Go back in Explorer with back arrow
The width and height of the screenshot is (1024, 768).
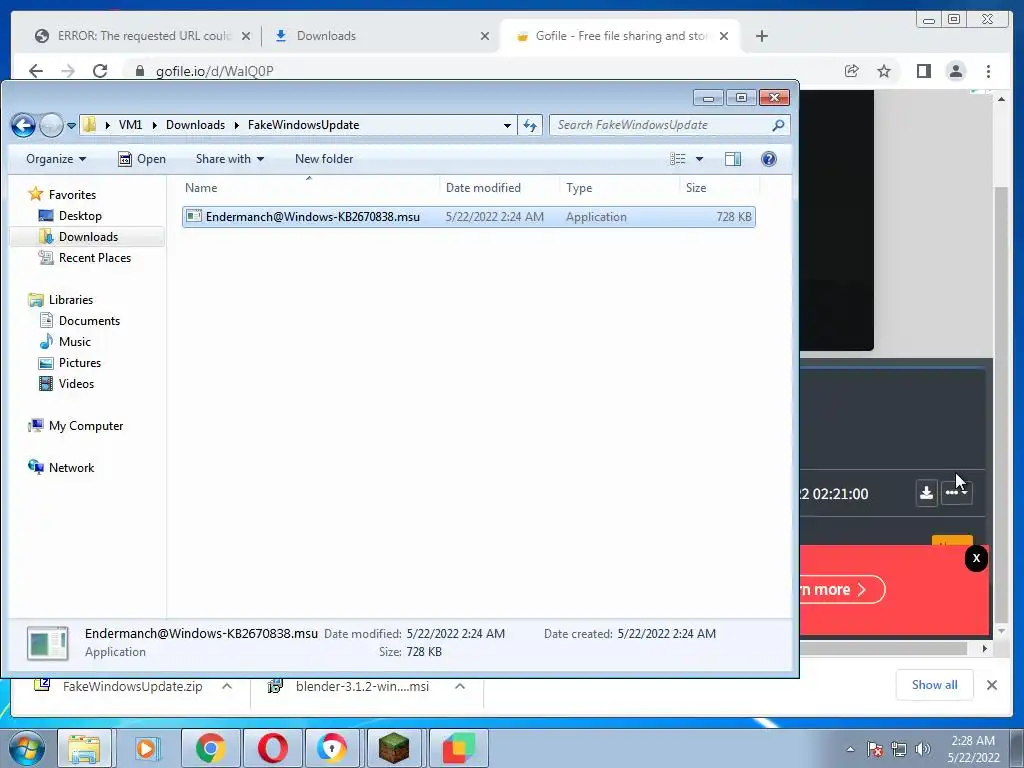point(23,125)
